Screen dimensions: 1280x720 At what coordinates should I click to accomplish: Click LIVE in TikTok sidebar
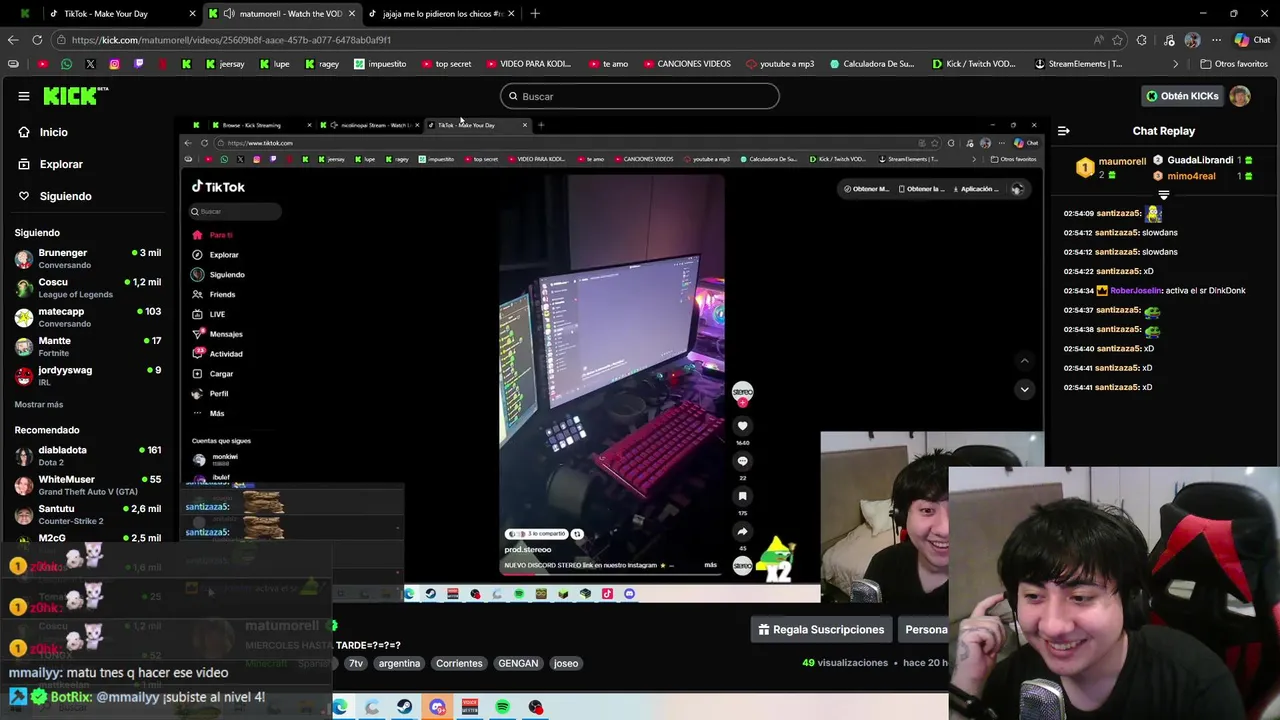pyautogui.click(x=209, y=314)
